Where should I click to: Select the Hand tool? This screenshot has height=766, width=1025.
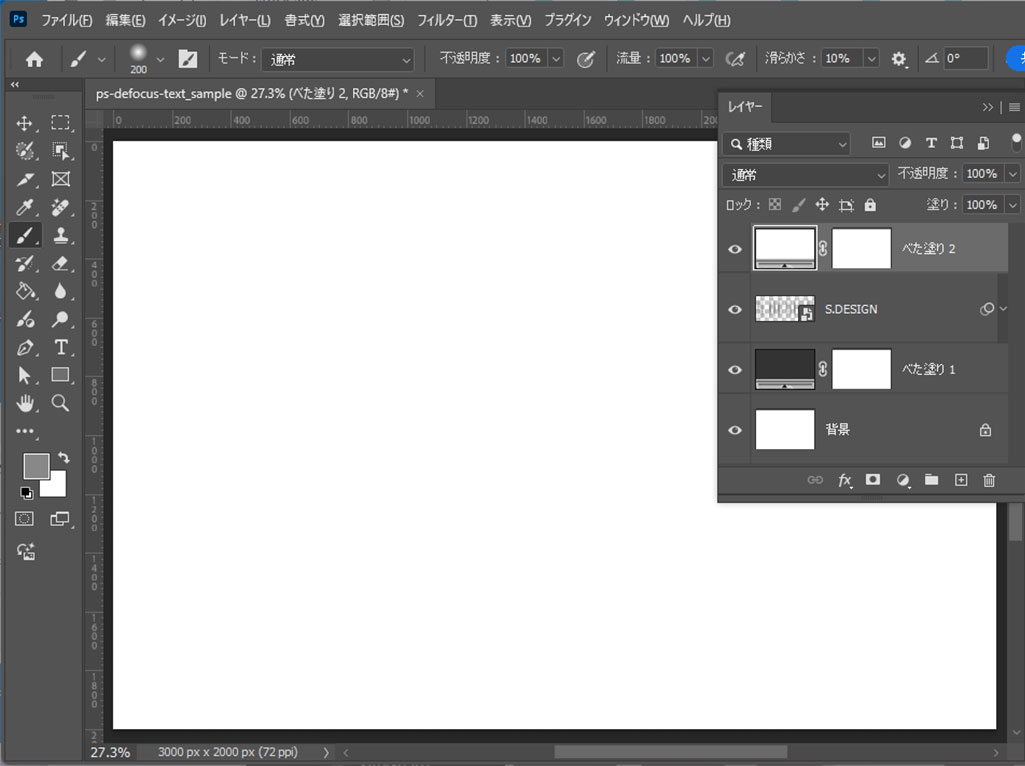[x=25, y=403]
